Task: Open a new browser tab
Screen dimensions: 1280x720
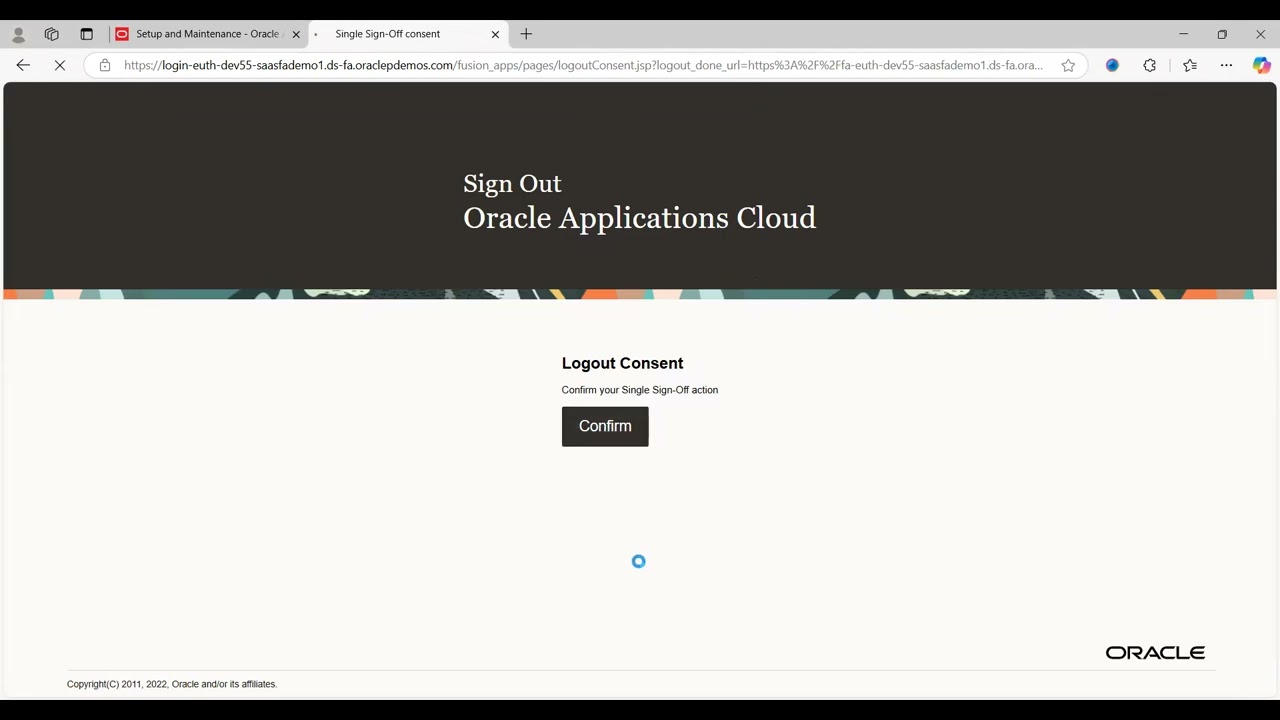Action: click(x=526, y=34)
